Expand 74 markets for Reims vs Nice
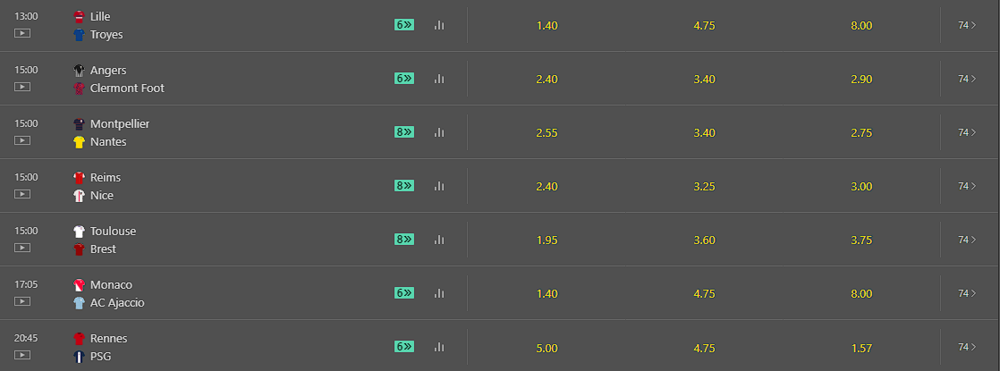Image resolution: width=1000 pixels, height=371 pixels. tap(967, 186)
